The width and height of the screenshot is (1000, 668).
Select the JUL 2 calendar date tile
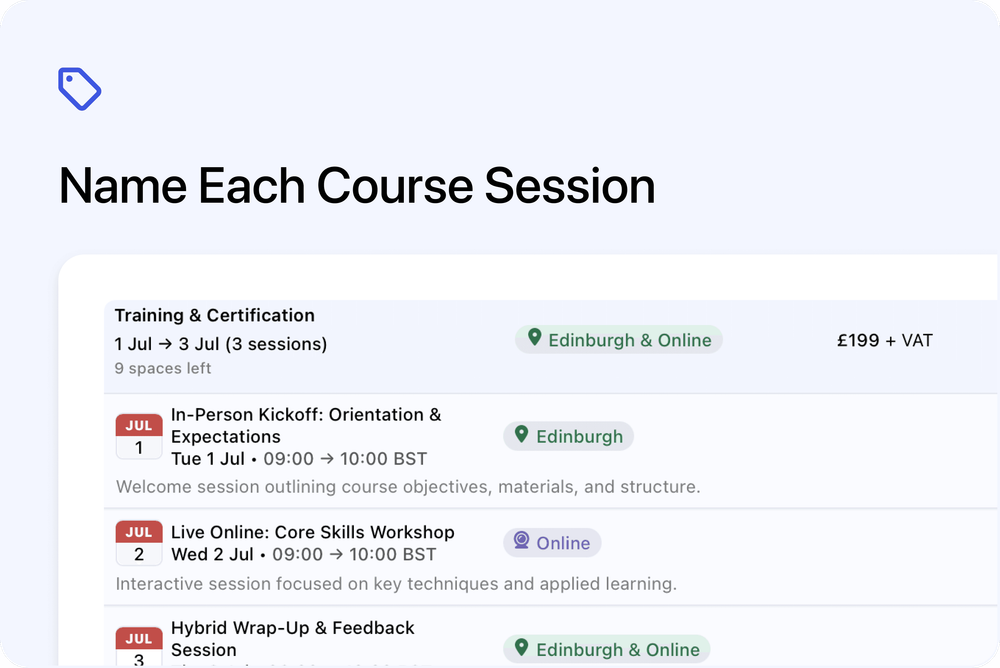click(x=138, y=542)
